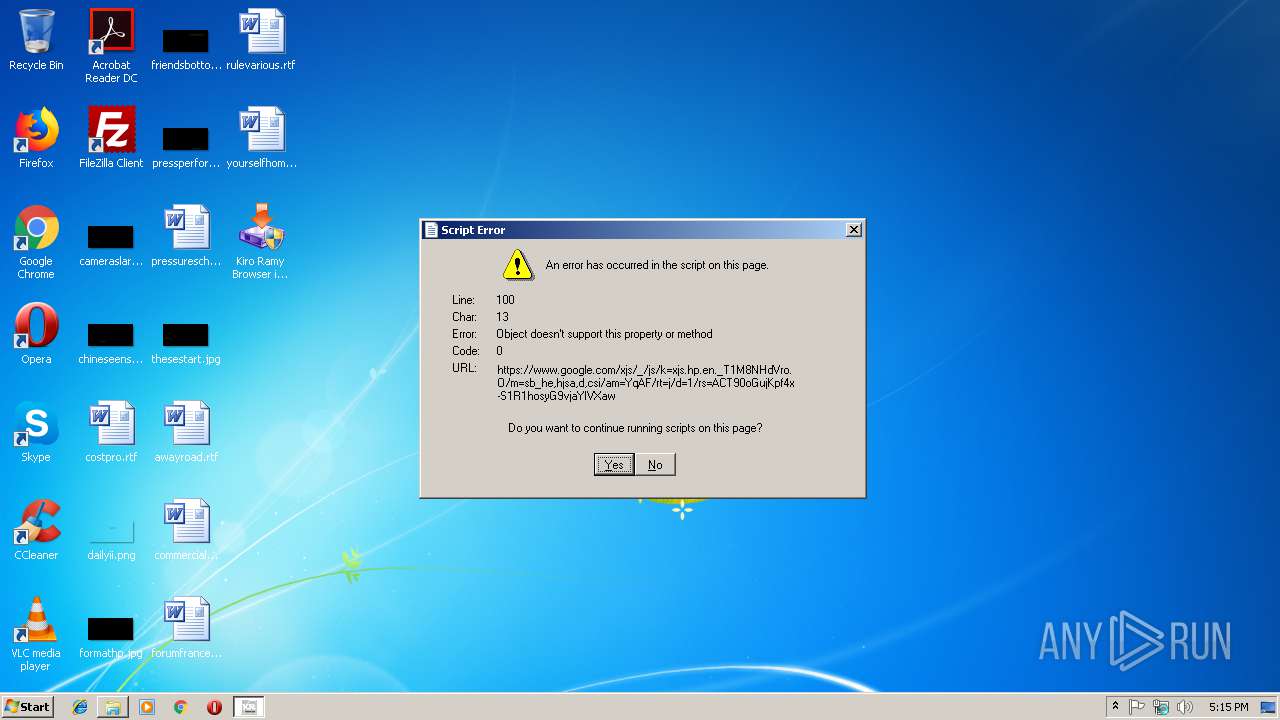
Task: Open Opera from the taskbar
Action: (214, 707)
